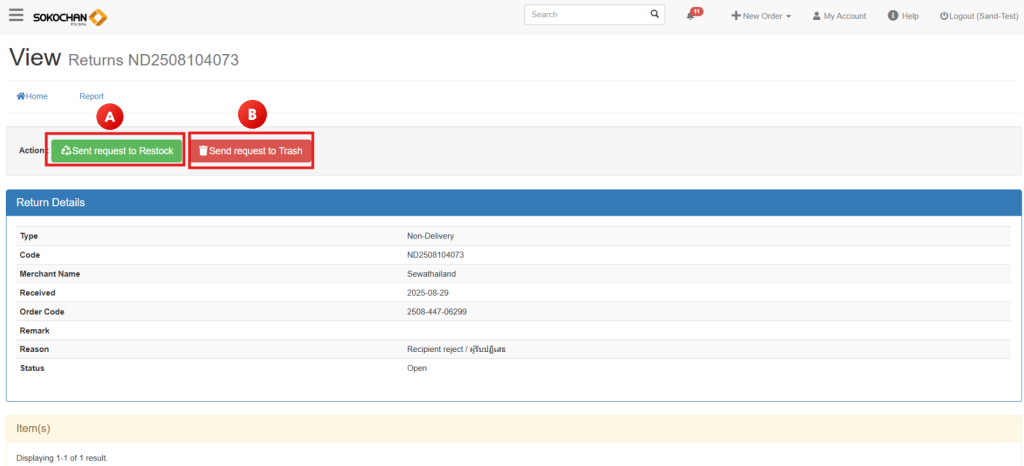Screen dimensions: 1024x466
Task: Click the red circle marker A
Action: click(111, 116)
